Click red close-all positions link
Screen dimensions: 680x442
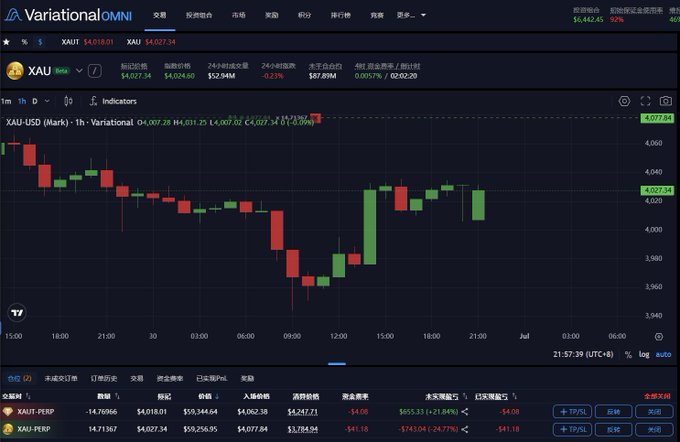tap(657, 396)
